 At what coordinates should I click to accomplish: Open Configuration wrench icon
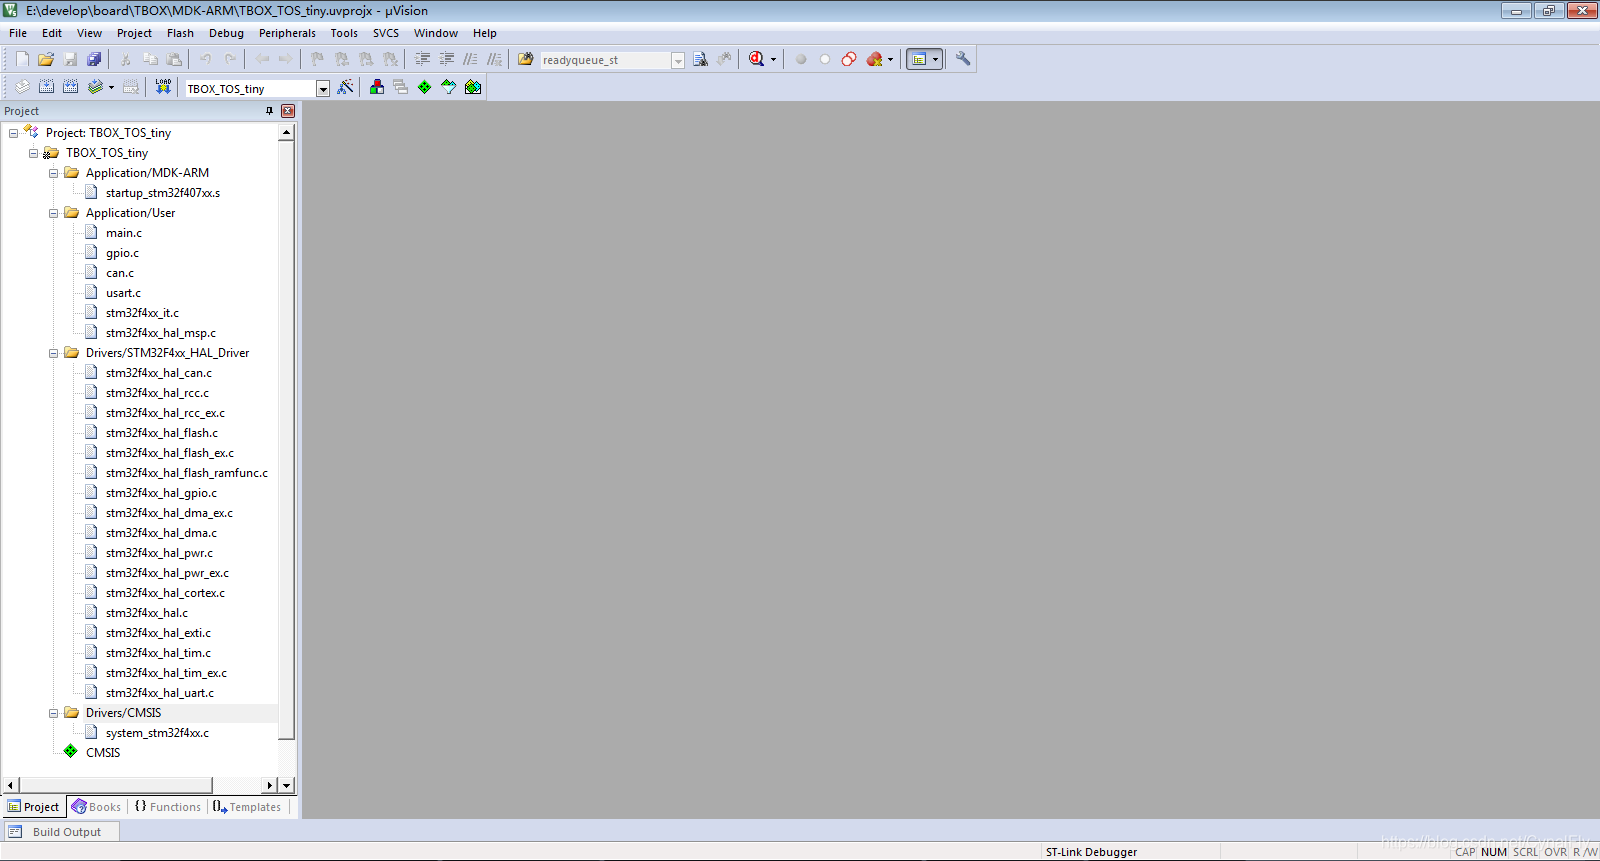point(963,59)
